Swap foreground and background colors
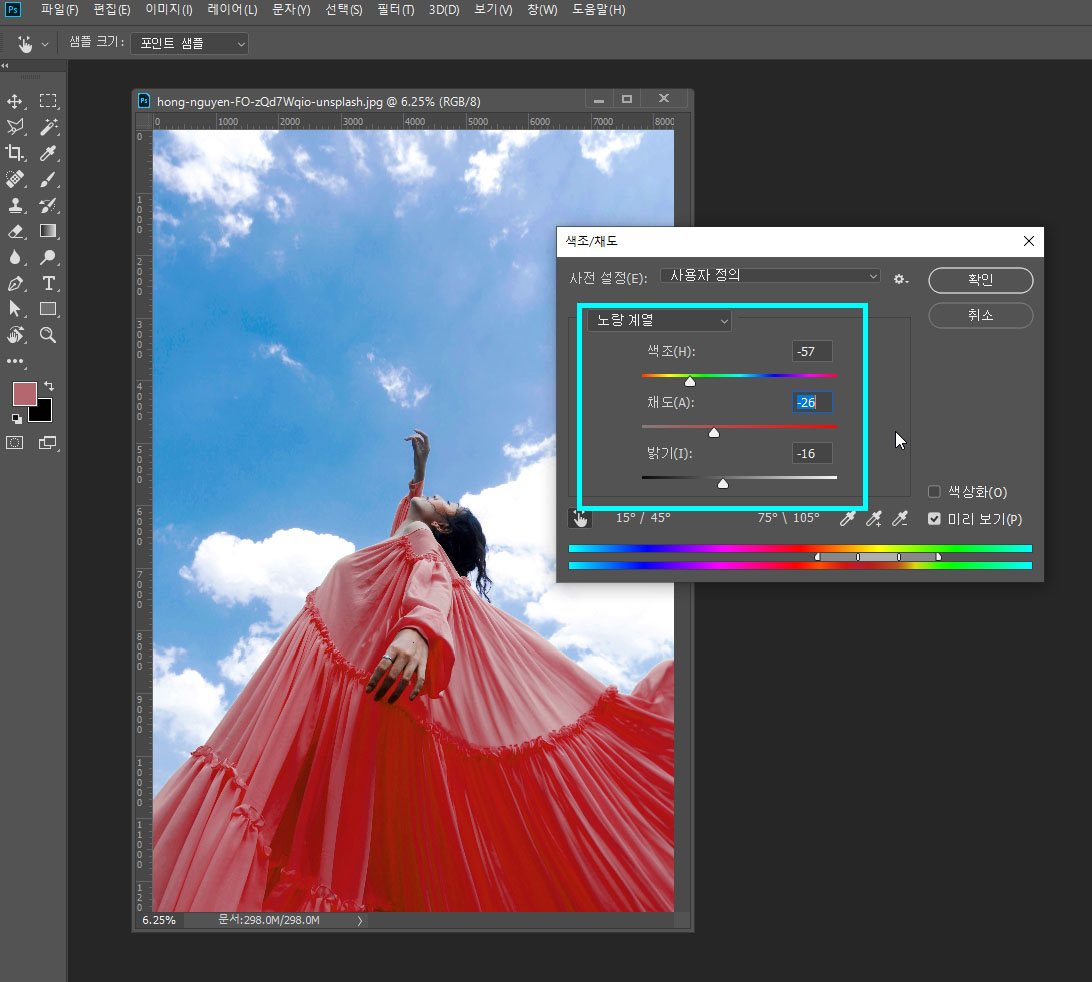The width and height of the screenshot is (1092, 982). click(49, 386)
